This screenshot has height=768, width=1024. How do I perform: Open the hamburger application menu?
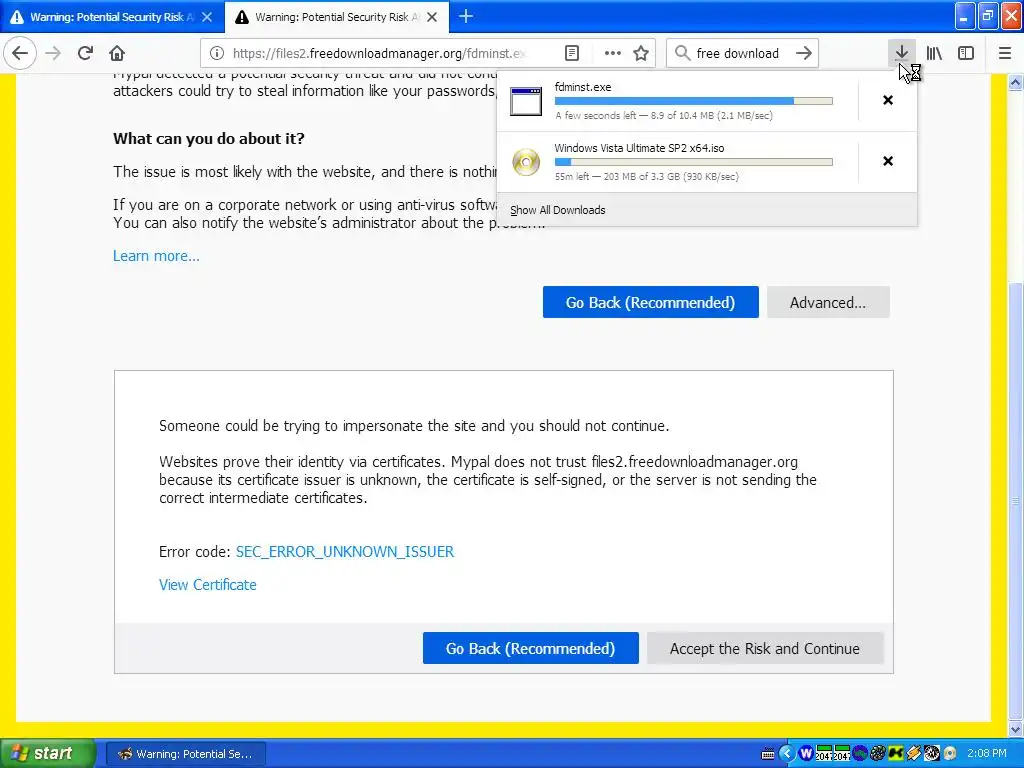pos(1005,53)
